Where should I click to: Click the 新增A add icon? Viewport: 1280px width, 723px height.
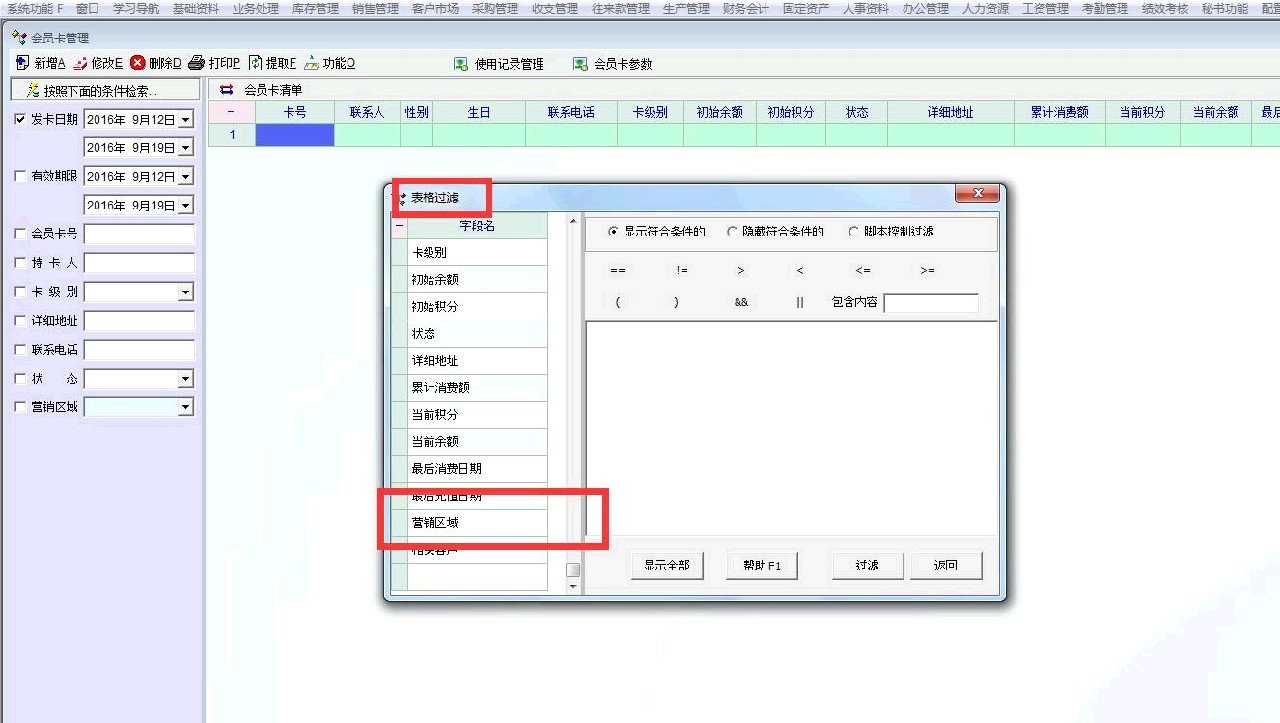(22, 63)
